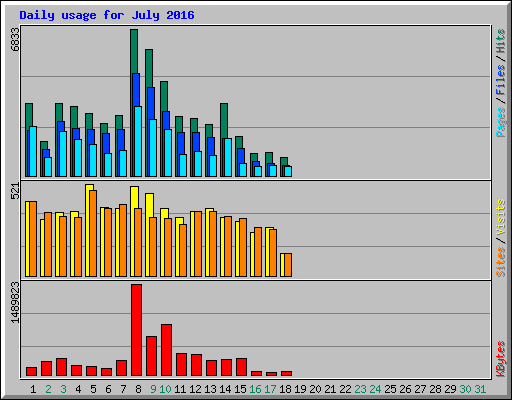Click day 26 on the x-axis

coord(405,389)
